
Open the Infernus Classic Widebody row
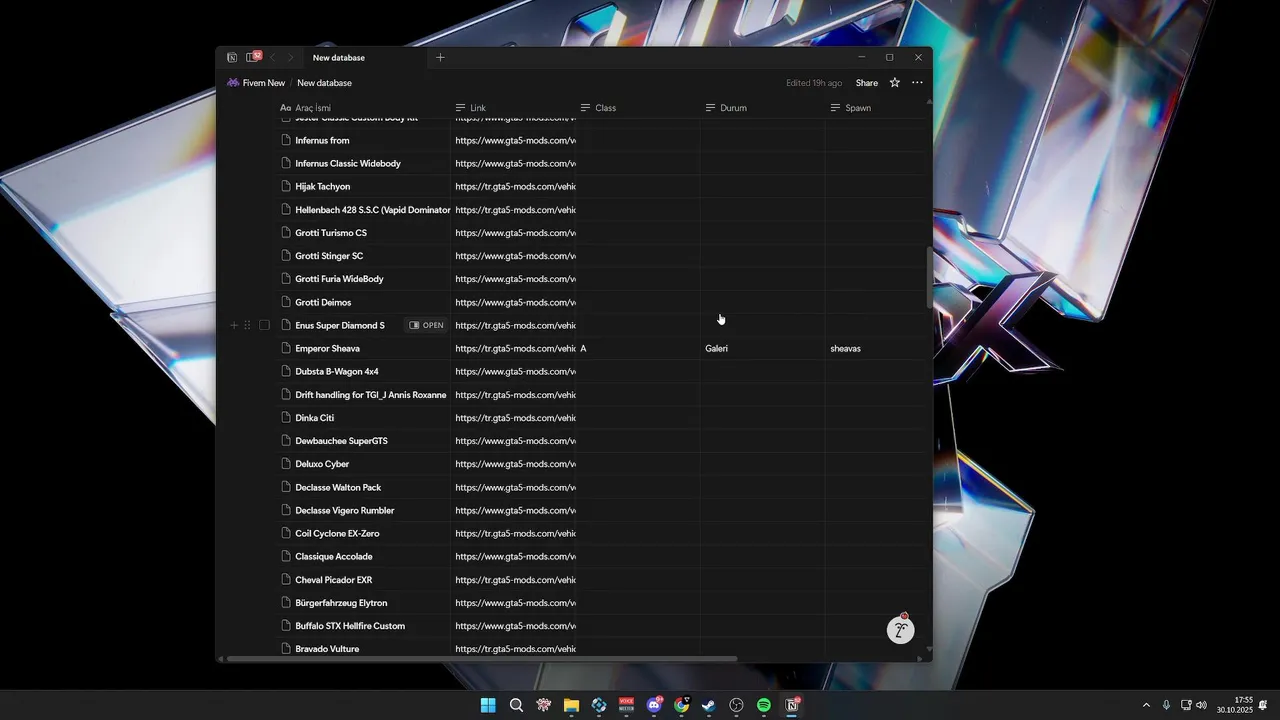click(x=348, y=164)
